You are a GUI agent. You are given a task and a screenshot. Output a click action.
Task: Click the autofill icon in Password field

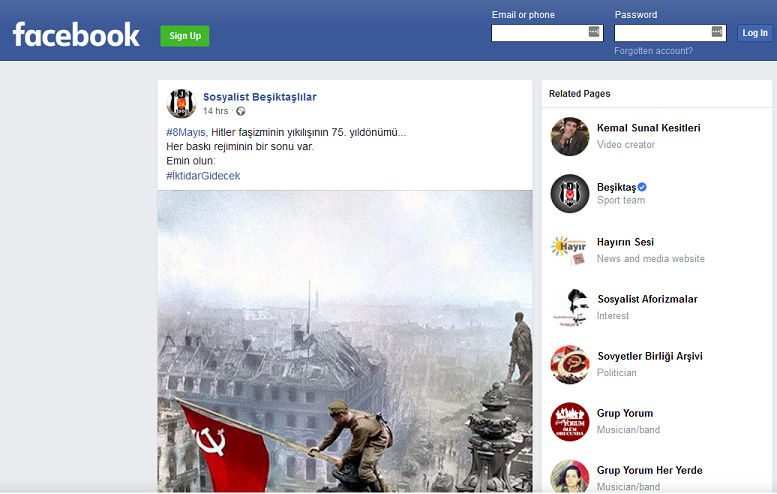pyautogui.click(x=717, y=32)
